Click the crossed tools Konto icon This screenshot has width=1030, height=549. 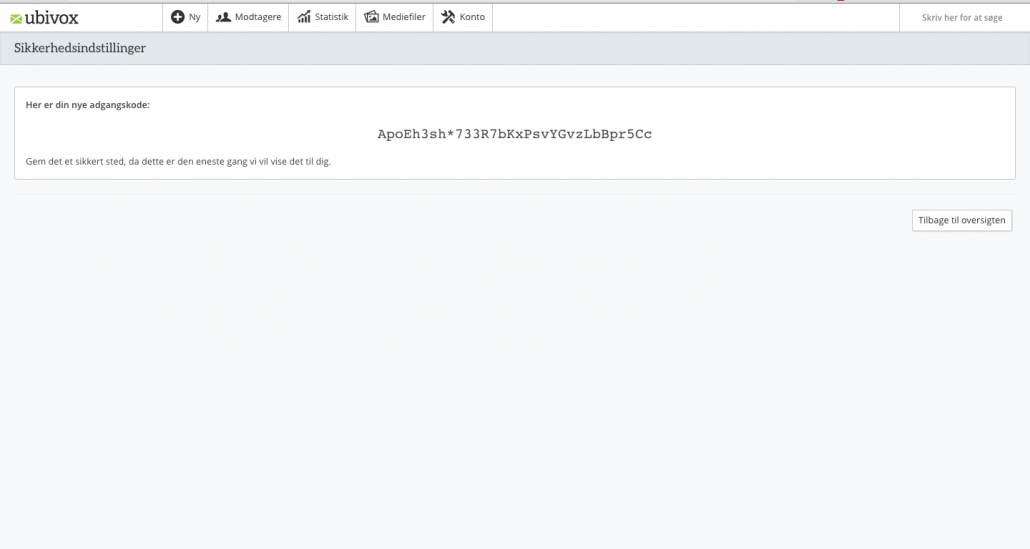pos(449,17)
